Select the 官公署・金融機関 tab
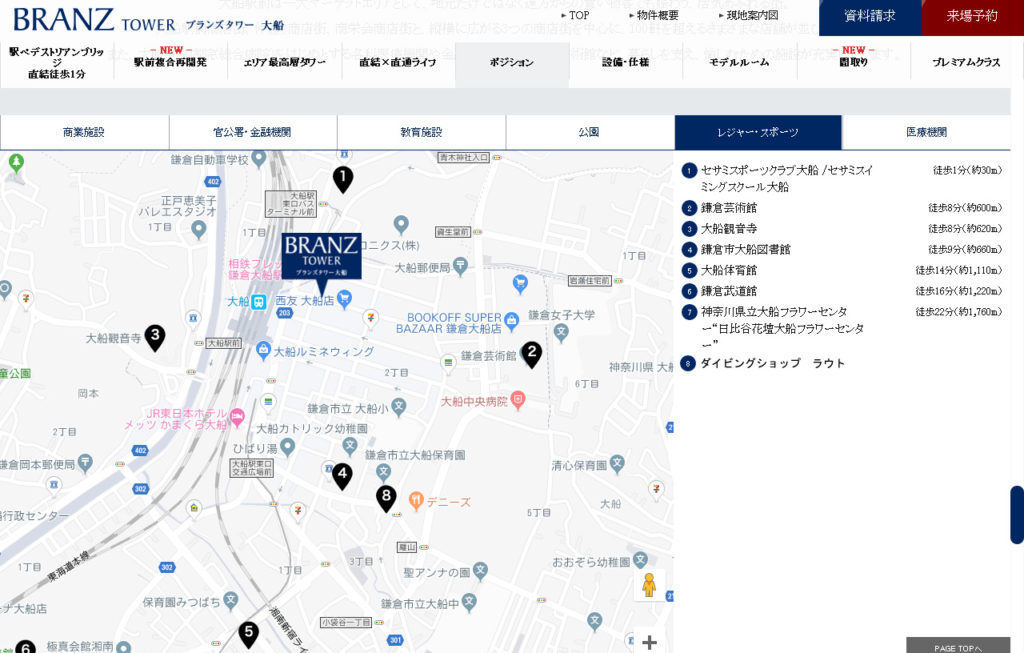1024x653 pixels. (x=253, y=133)
